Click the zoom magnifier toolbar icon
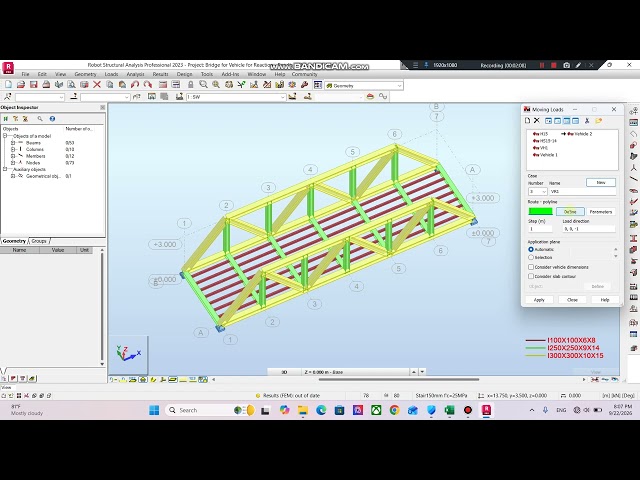 203,85
